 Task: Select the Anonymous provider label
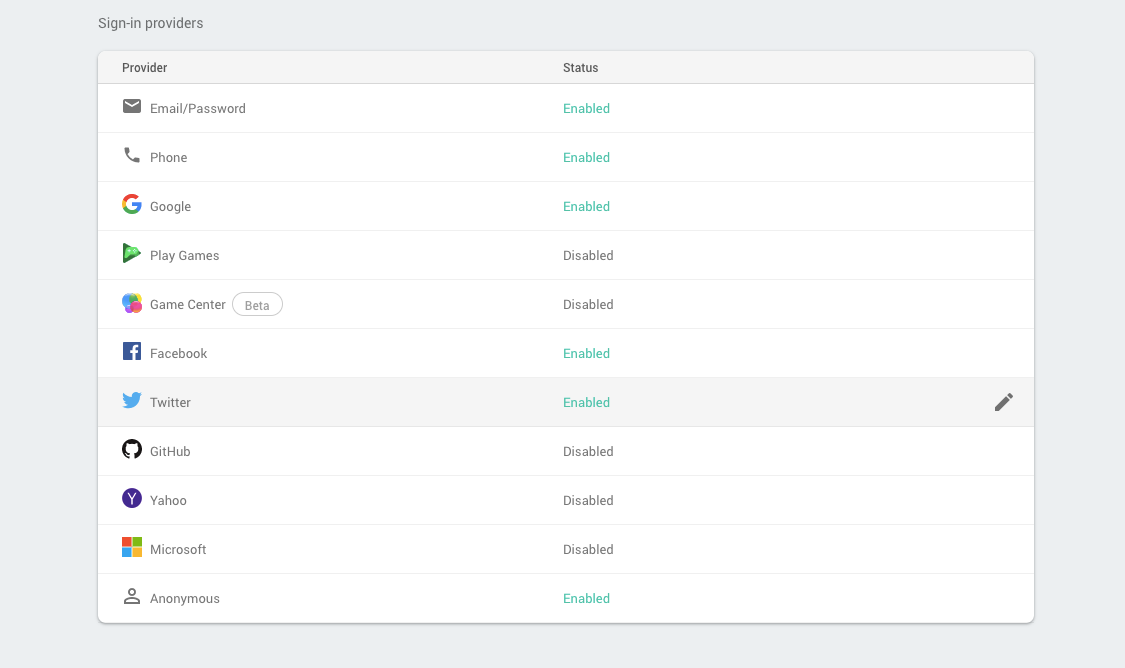184,599
